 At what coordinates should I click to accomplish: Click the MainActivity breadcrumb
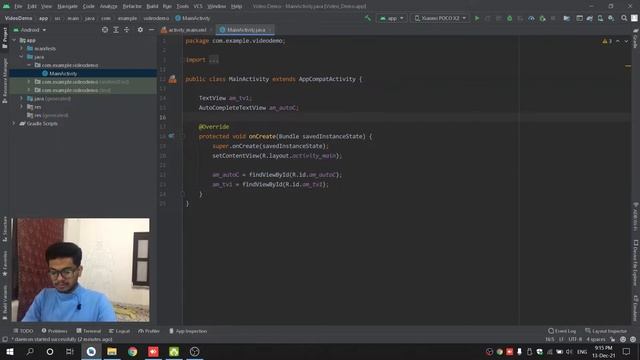(193, 18)
